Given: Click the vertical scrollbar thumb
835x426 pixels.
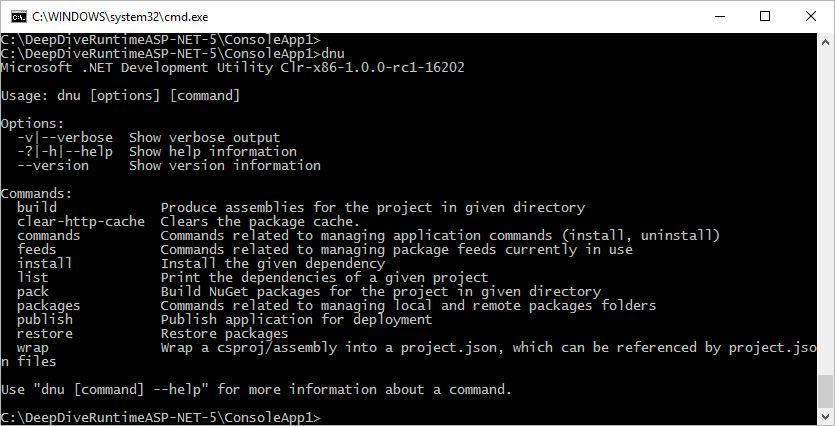Looking at the screenshot, I should [825, 392].
